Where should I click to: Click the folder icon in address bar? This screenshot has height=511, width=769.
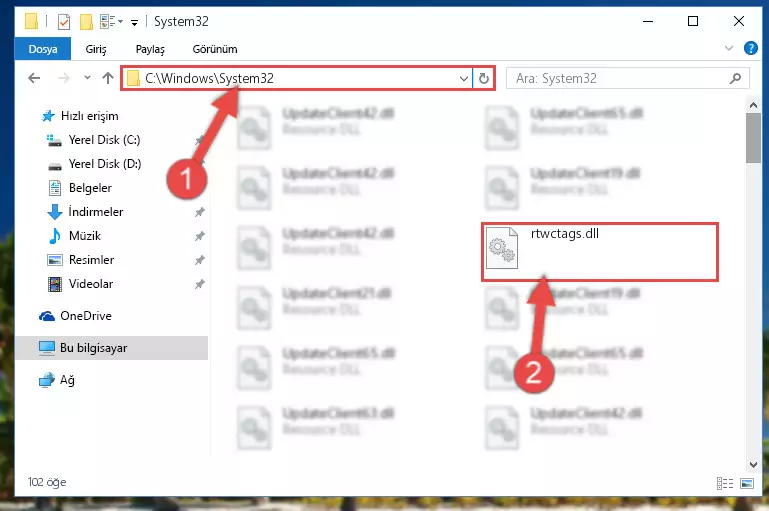click(x=133, y=78)
